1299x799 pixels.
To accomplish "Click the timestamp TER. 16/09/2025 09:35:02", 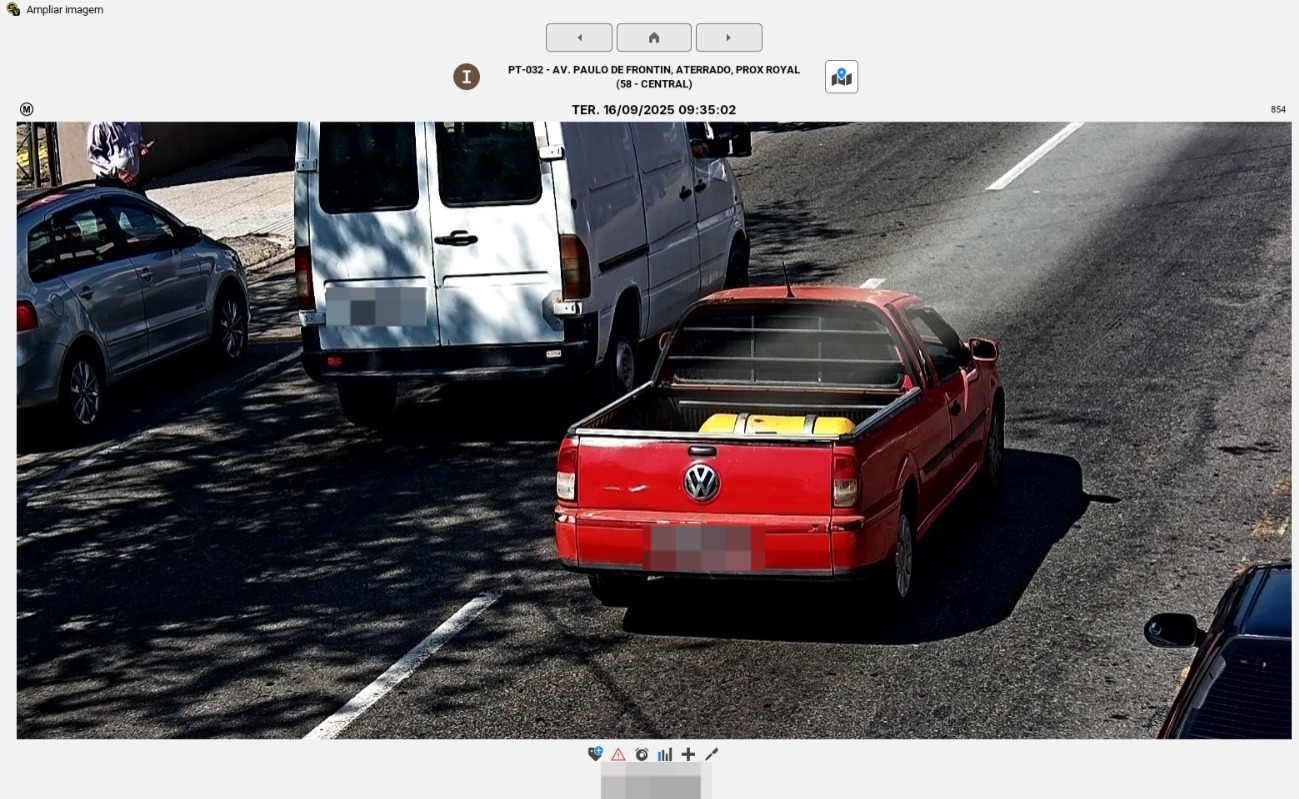I will tap(653, 110).
